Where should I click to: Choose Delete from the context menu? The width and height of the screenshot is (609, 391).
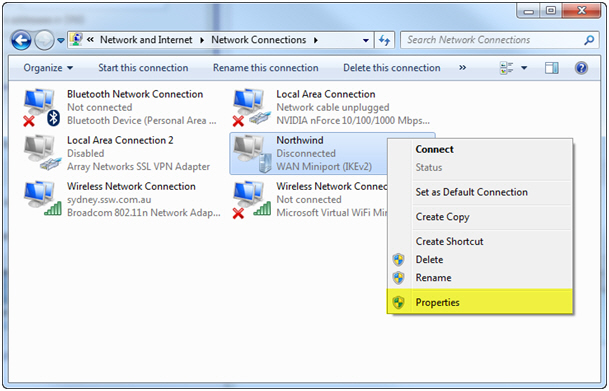[480, 260]
